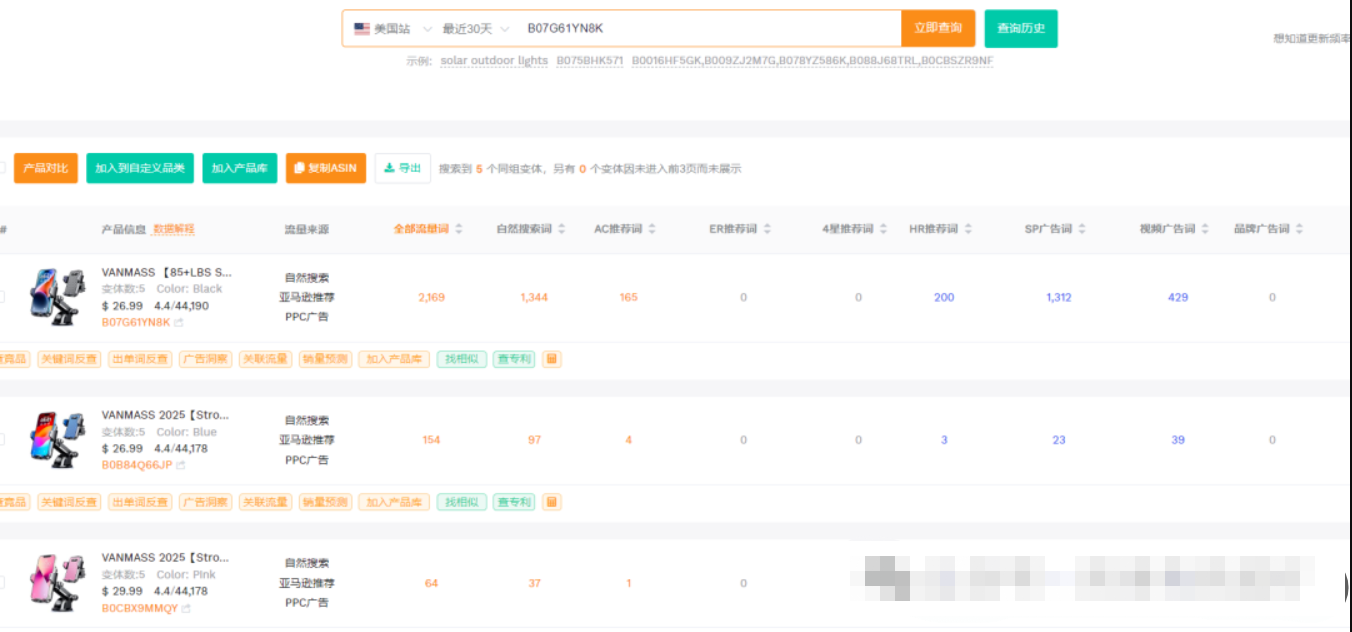Click AC recommended words value 165

click(628, 297)
